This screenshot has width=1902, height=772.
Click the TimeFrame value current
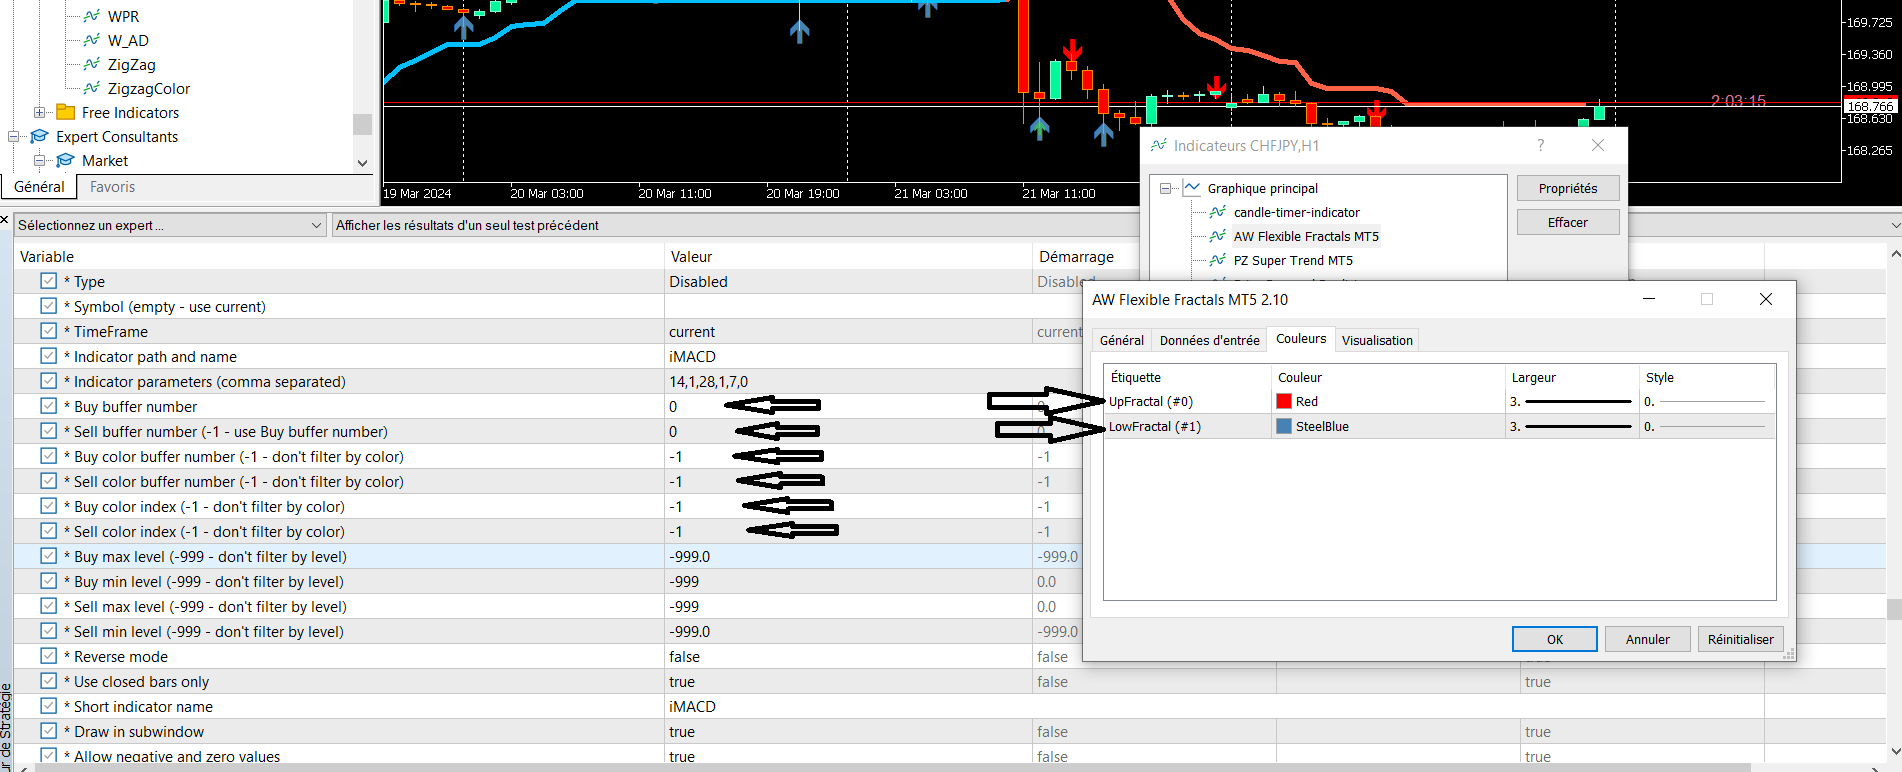[692, 331]
